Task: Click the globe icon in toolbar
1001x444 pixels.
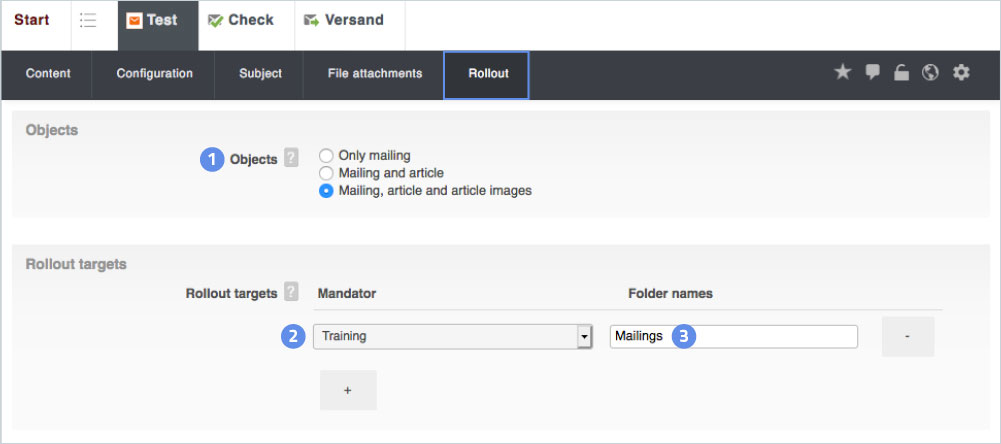Action: click(930, 72)
